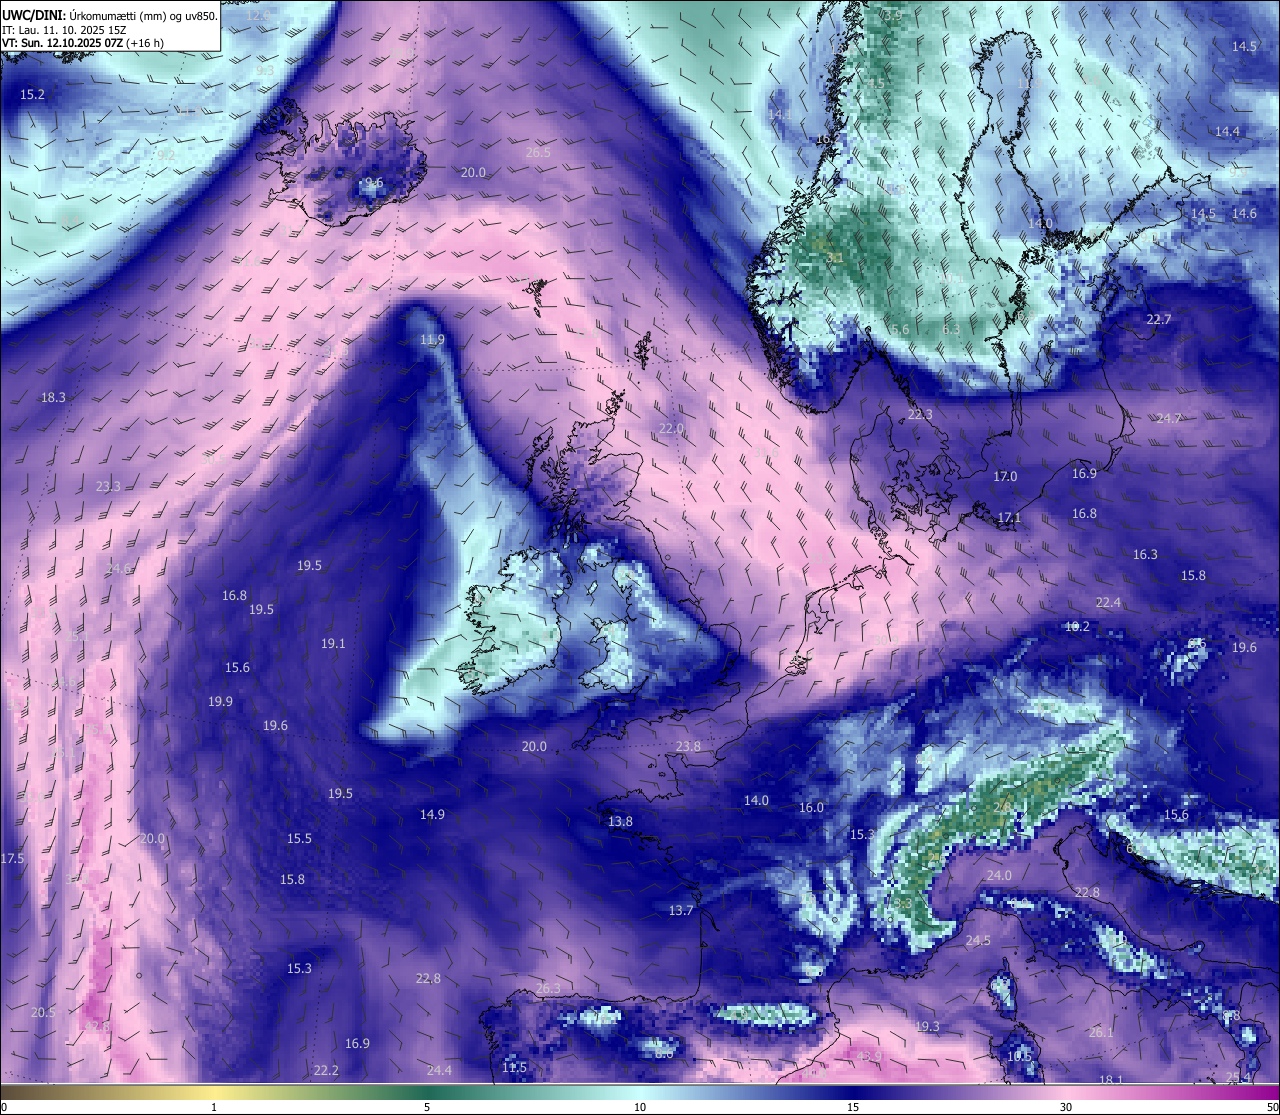Click the 24.5 value near the Ligurian coast

click(978, 941)
